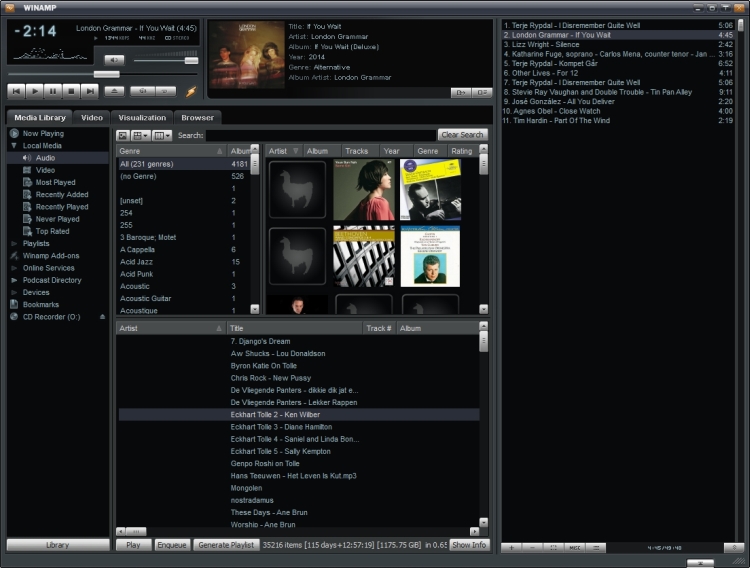Sort by the Genre column header in the genre pane
Image resolution: width=750 pixels, height=568 pixels.
[171, 151]
